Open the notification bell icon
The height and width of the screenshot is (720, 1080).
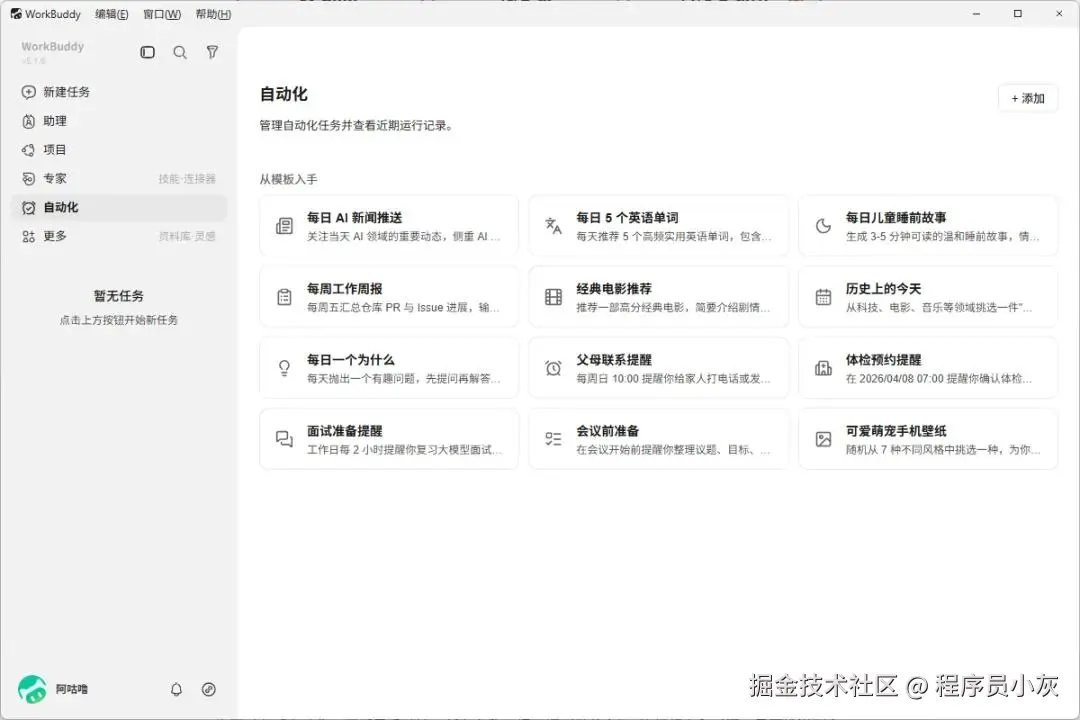tap(176, 689)
